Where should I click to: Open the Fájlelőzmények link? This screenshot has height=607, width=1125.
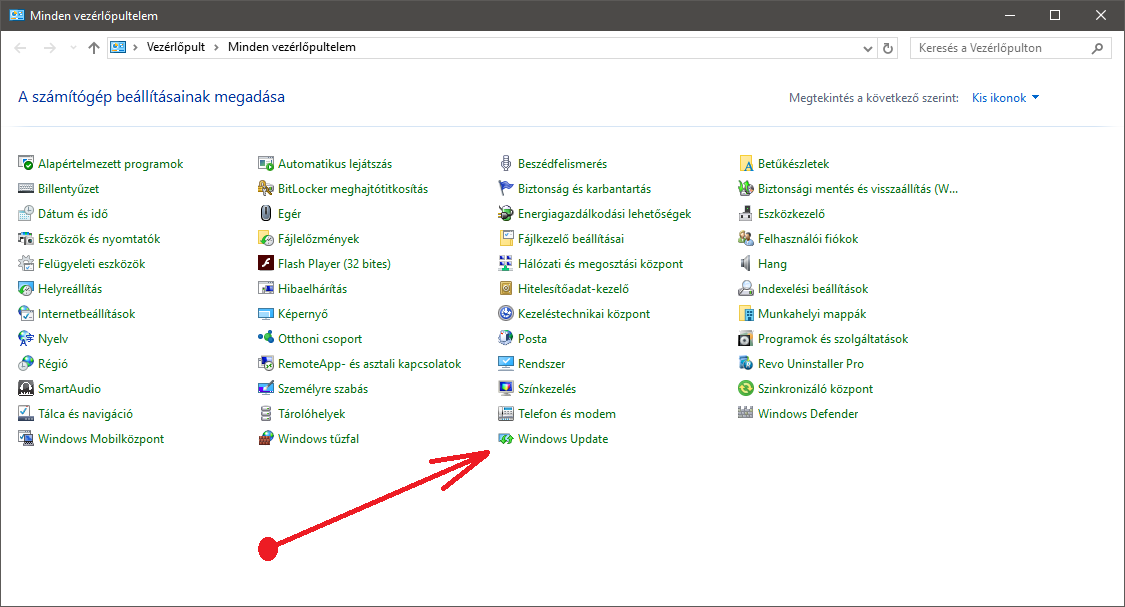point(319,238)
